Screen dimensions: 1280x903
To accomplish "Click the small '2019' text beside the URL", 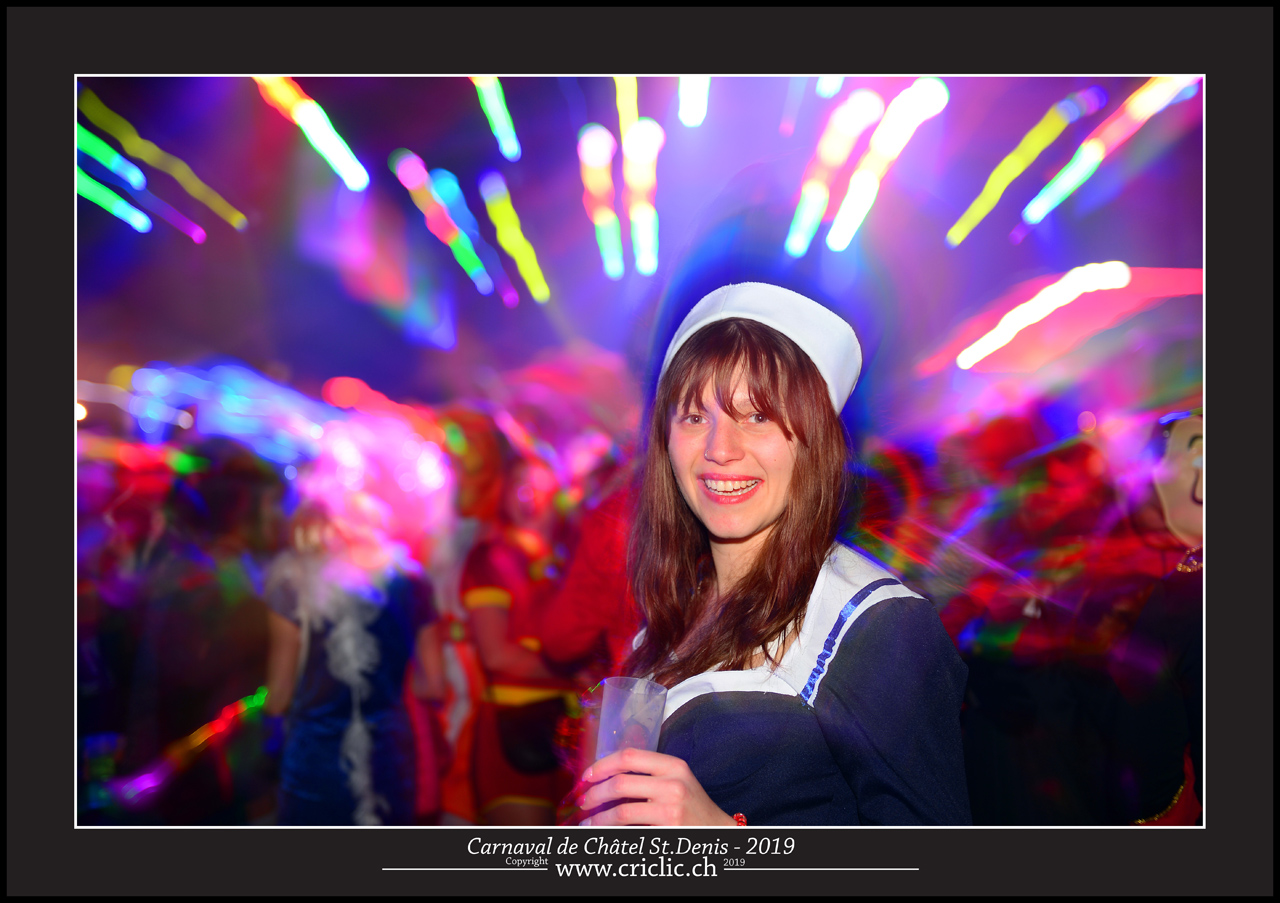I will 734,862.
